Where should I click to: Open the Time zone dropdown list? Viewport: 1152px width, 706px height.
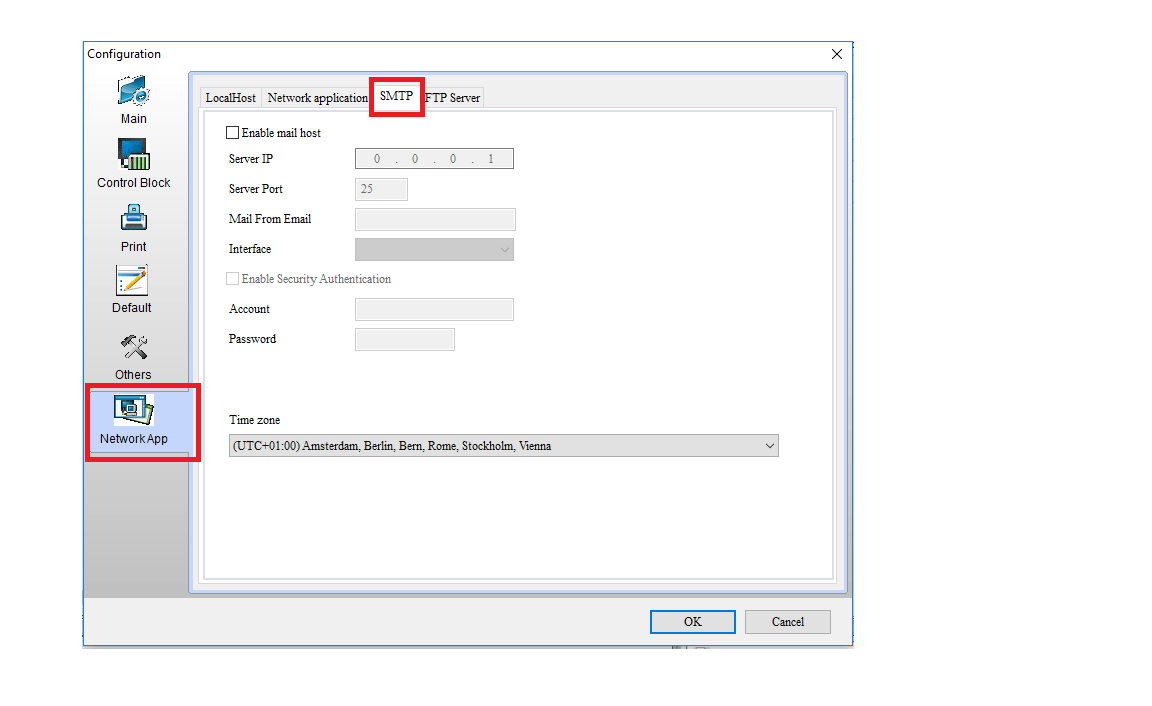point(503,446)
